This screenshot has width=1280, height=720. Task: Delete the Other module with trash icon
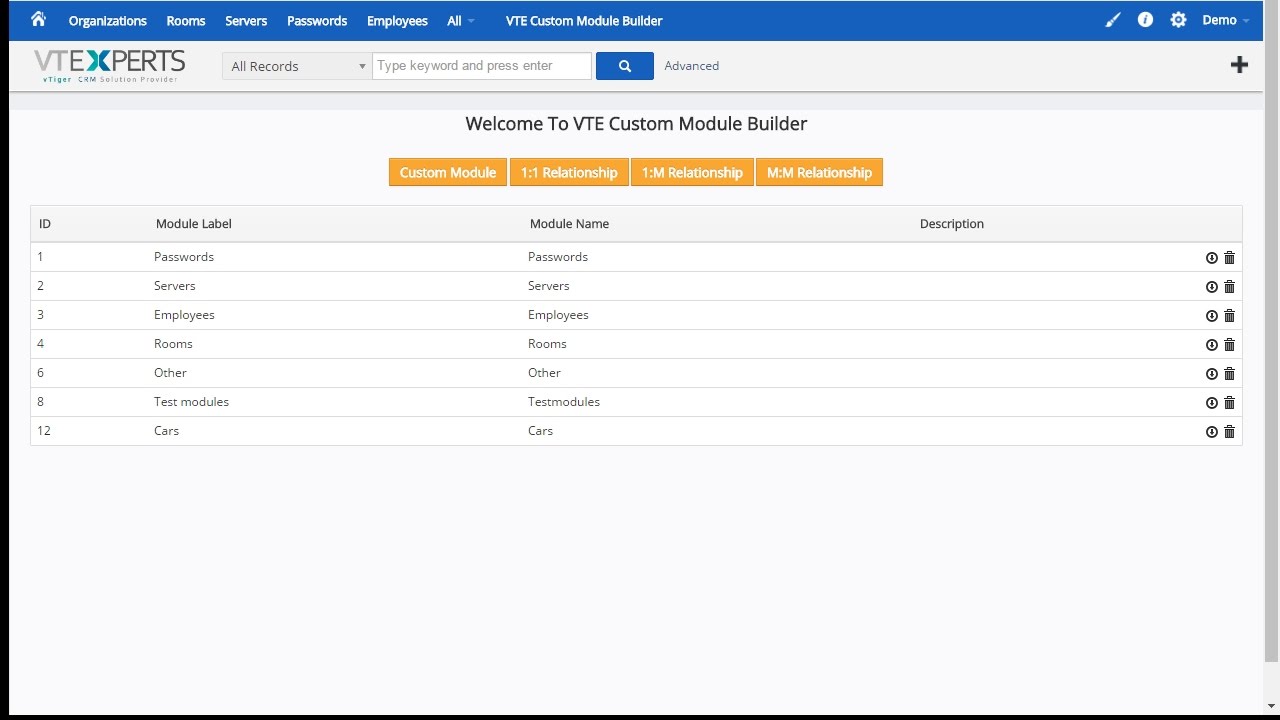tap(1230, 374)
